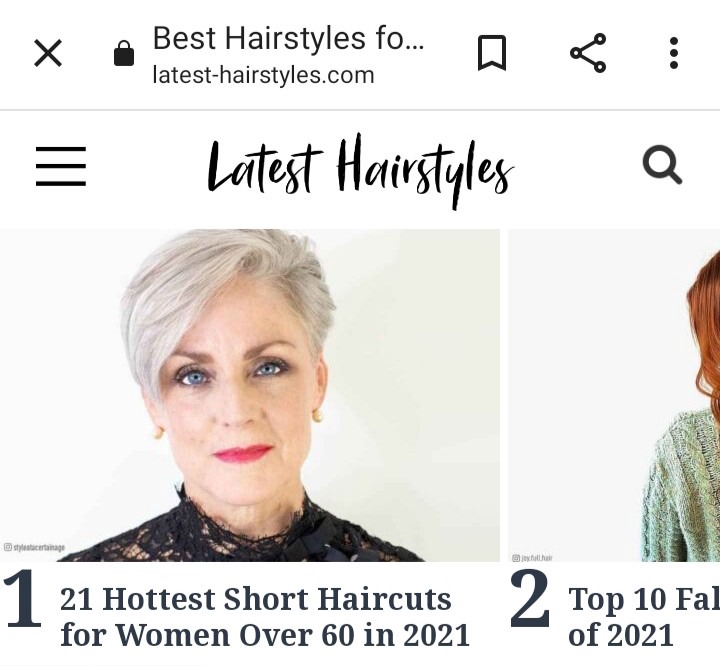Click the Instagram icon beside joy.full.hair
Viewport: 720px width, 666px height.
tap(516, 558)
